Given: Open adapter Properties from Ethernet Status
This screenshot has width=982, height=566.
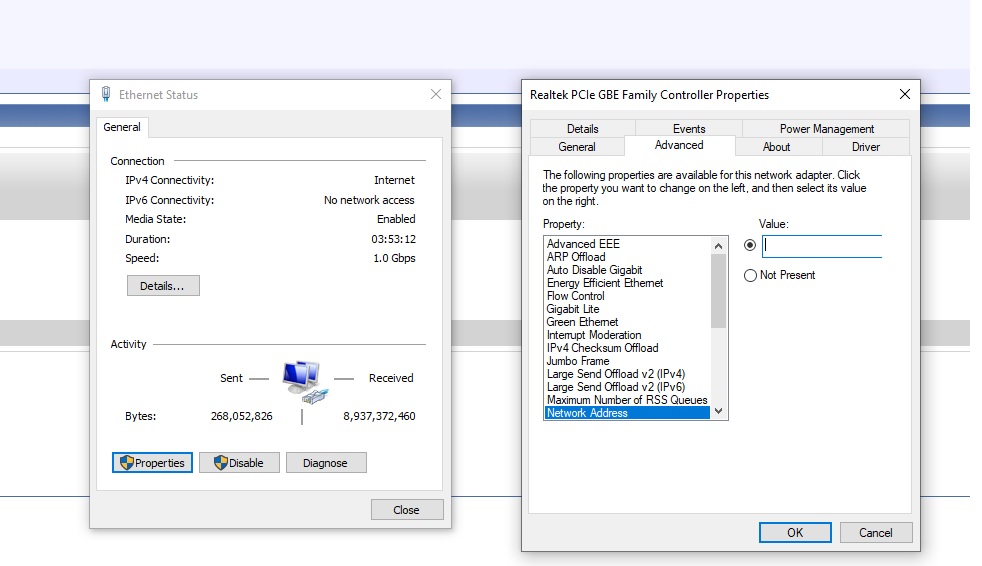Looking at the screenshot, I should tap(152, 463).
